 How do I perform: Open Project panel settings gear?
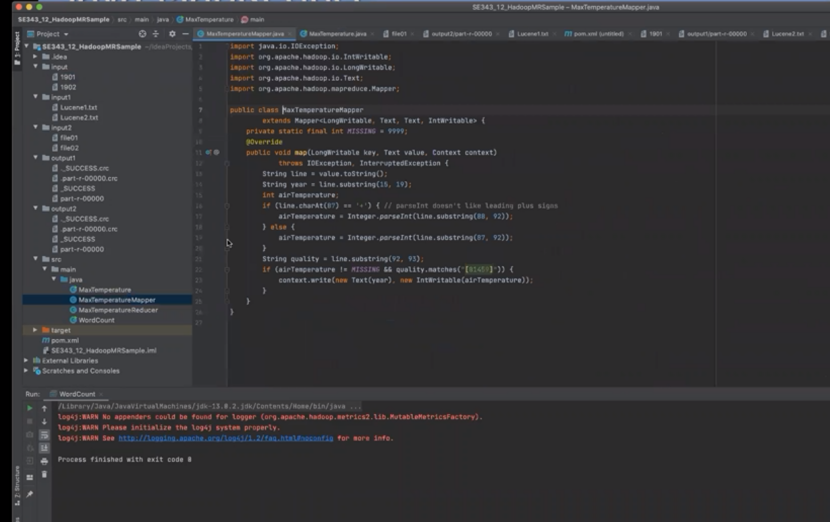172,34
